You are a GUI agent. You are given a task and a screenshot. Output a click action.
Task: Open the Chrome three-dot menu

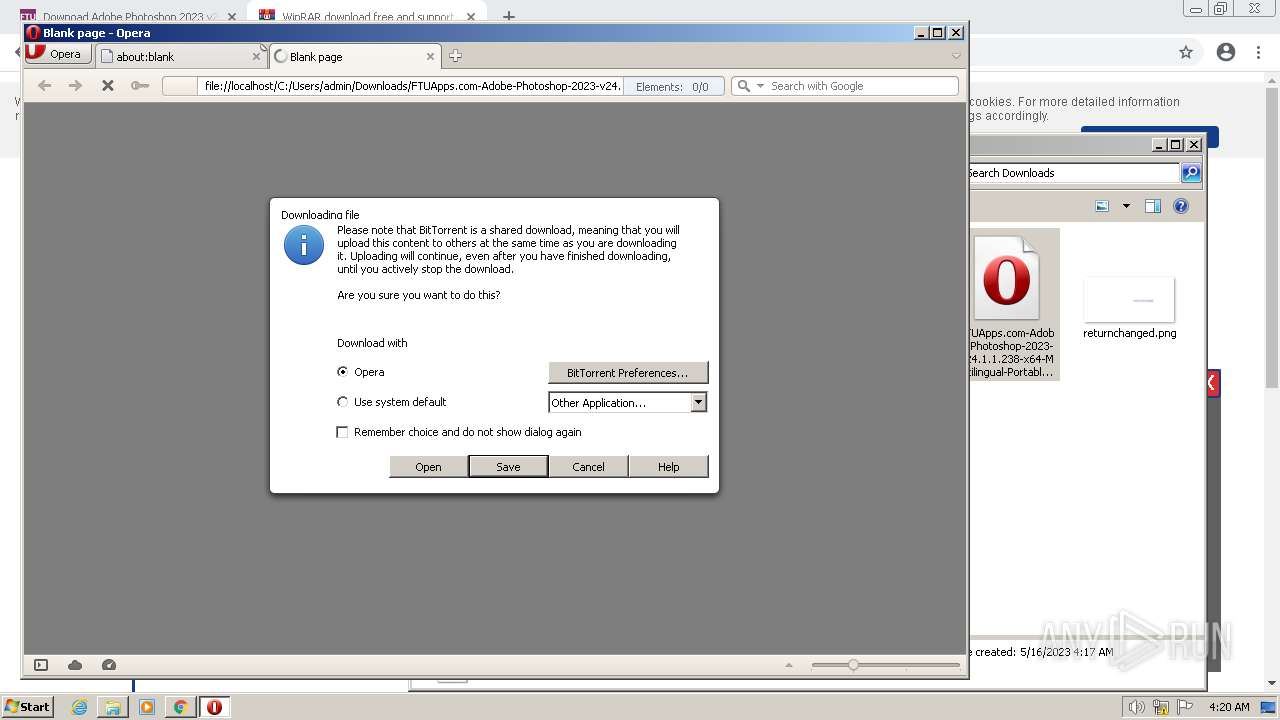(x=1257, y=52)
